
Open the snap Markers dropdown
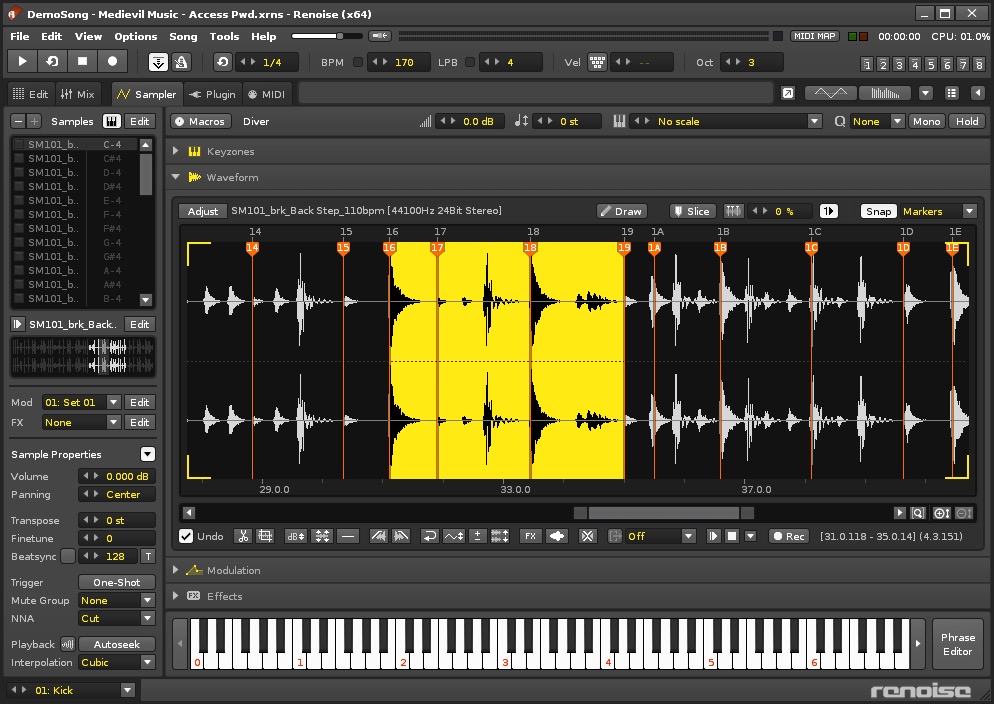pyautogui.click(x=969, y=211)
